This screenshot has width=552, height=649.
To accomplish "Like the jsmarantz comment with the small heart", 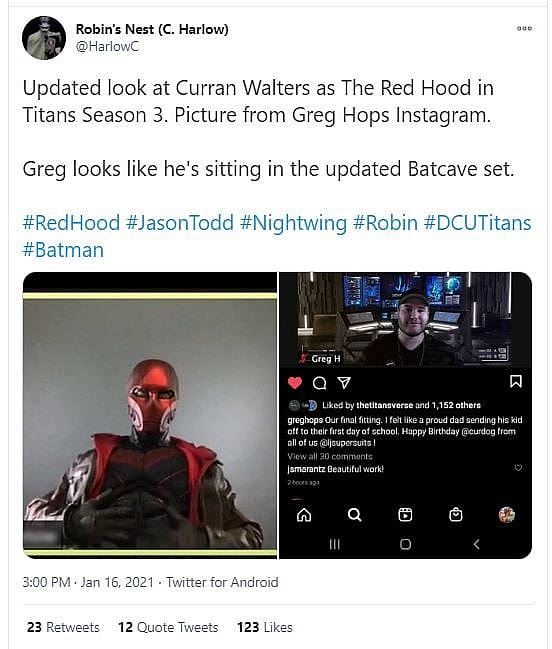I will (518, 468).
